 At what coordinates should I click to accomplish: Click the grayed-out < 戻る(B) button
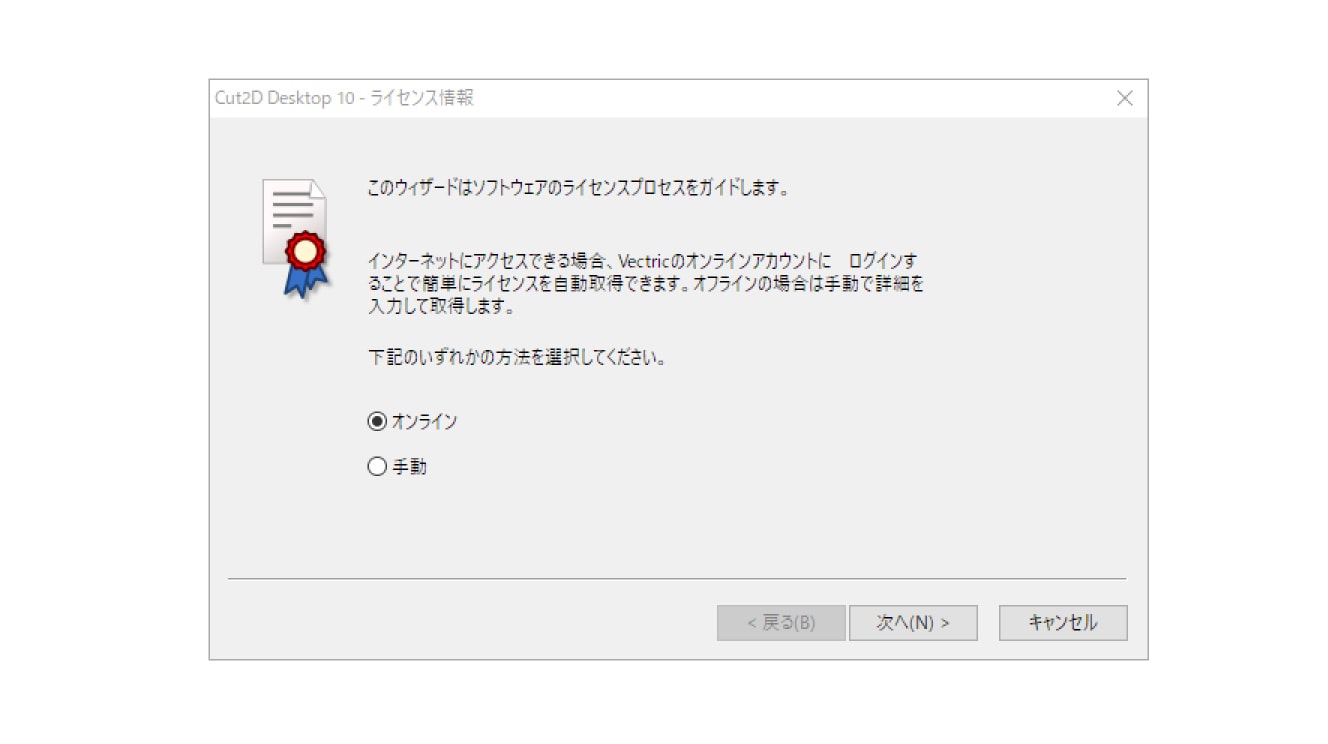781,622
